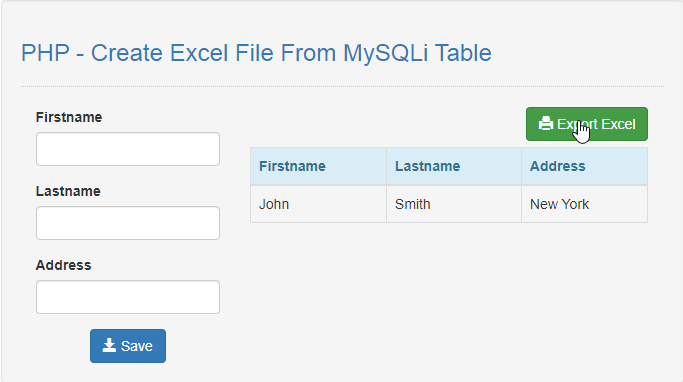
Task: Click the page title heading text
Action: (x=256, y=53)
